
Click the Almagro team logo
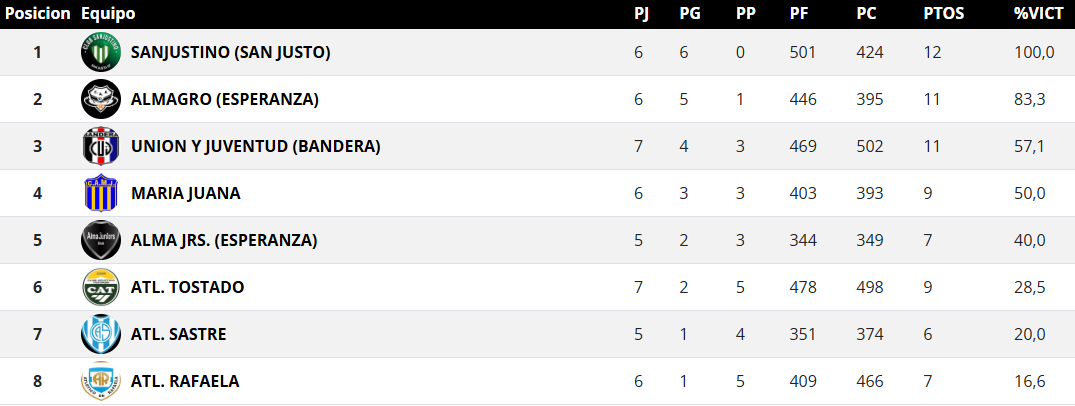point(100,99)
